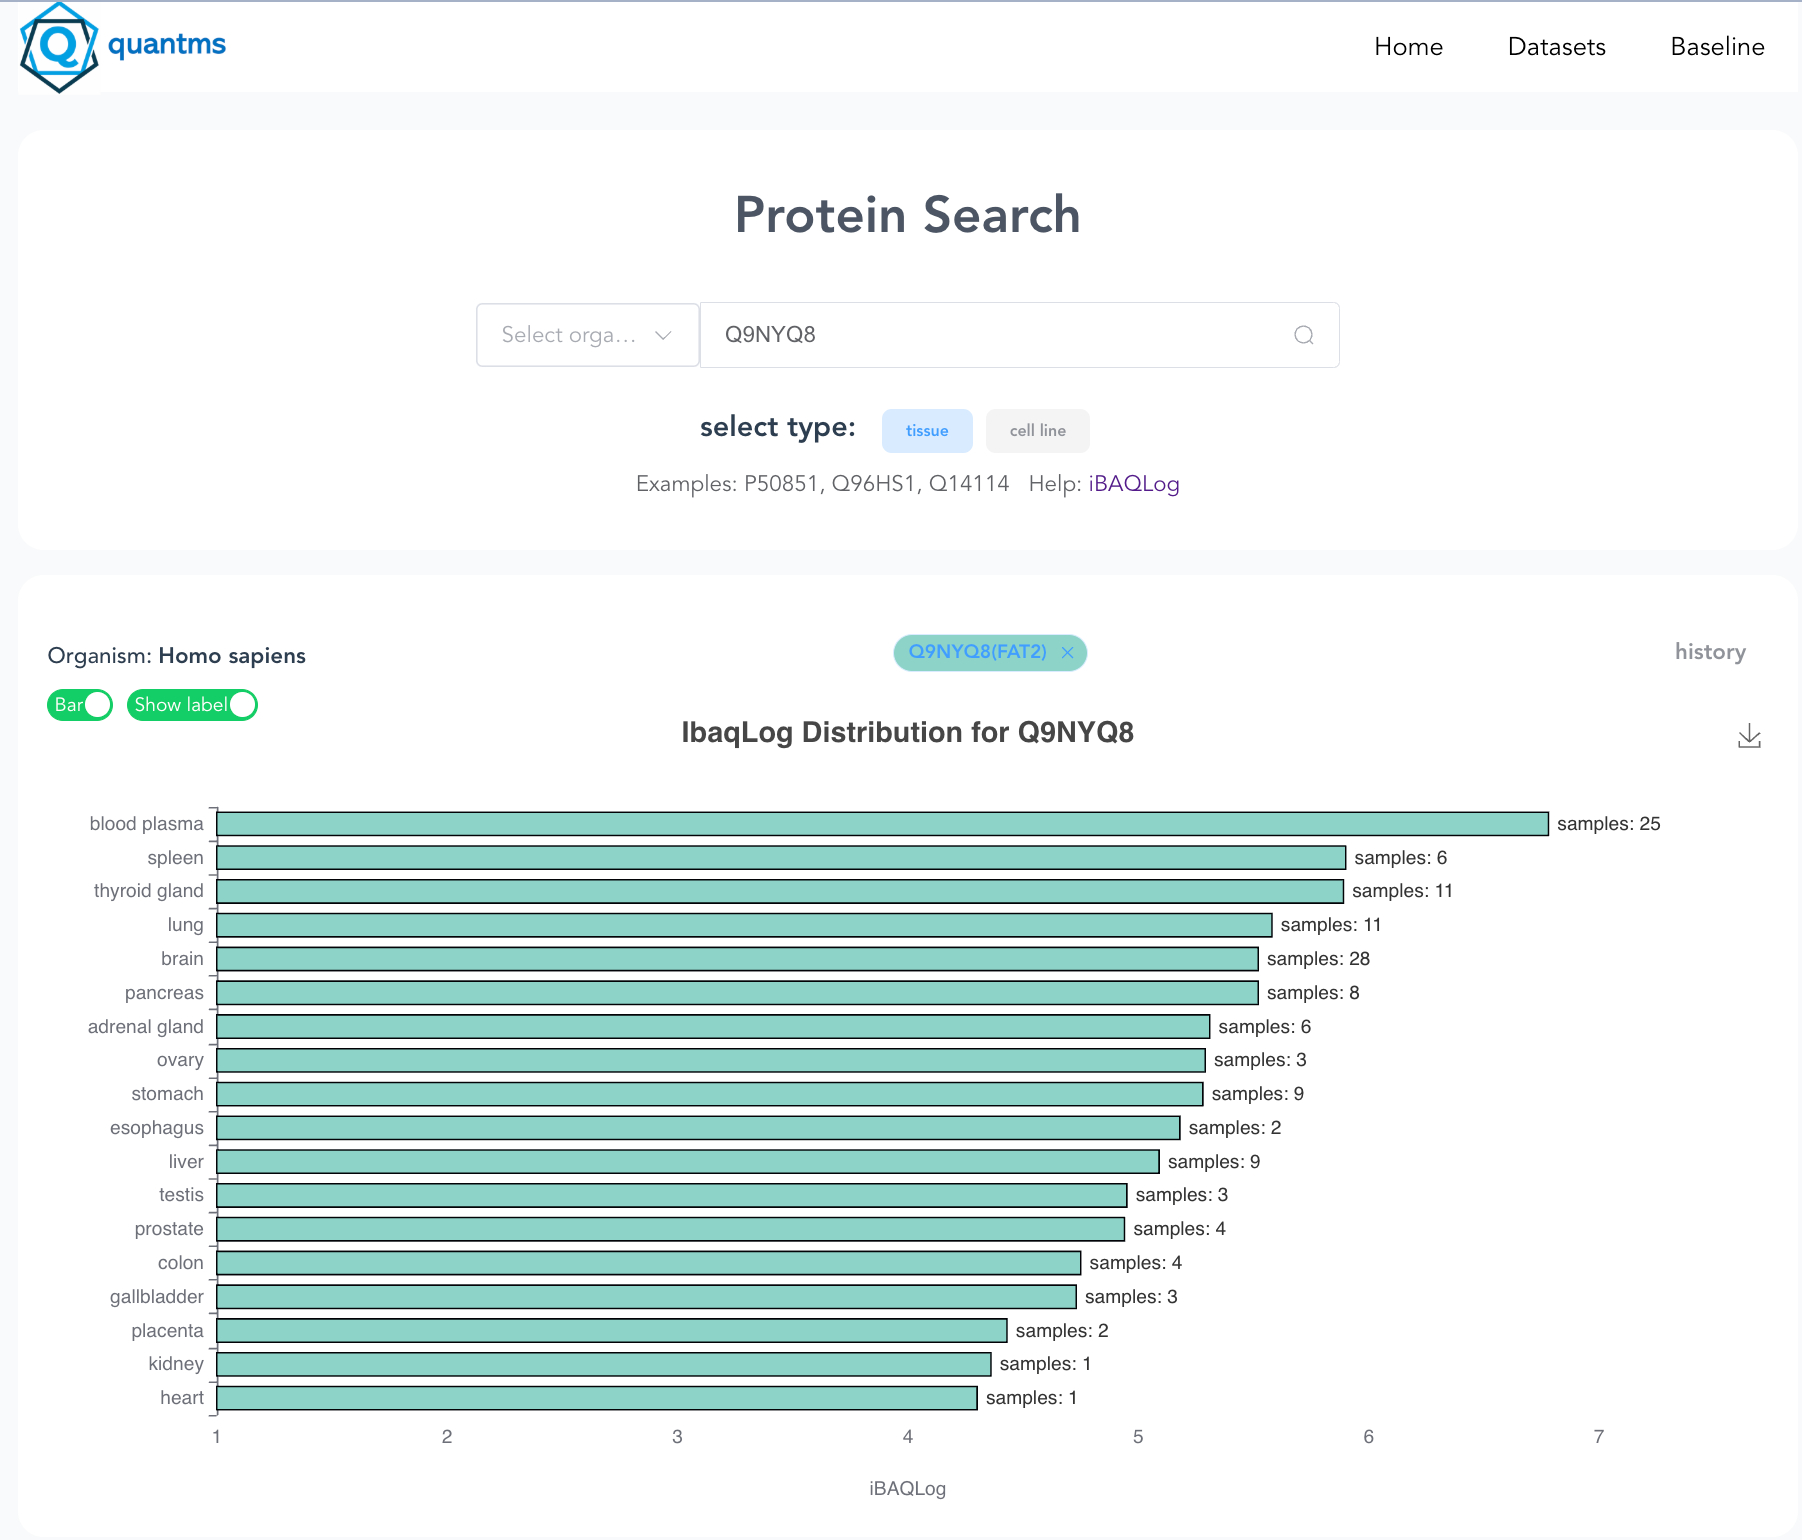
Task: Turn off the Show label switch
Action: coord(192,705)
